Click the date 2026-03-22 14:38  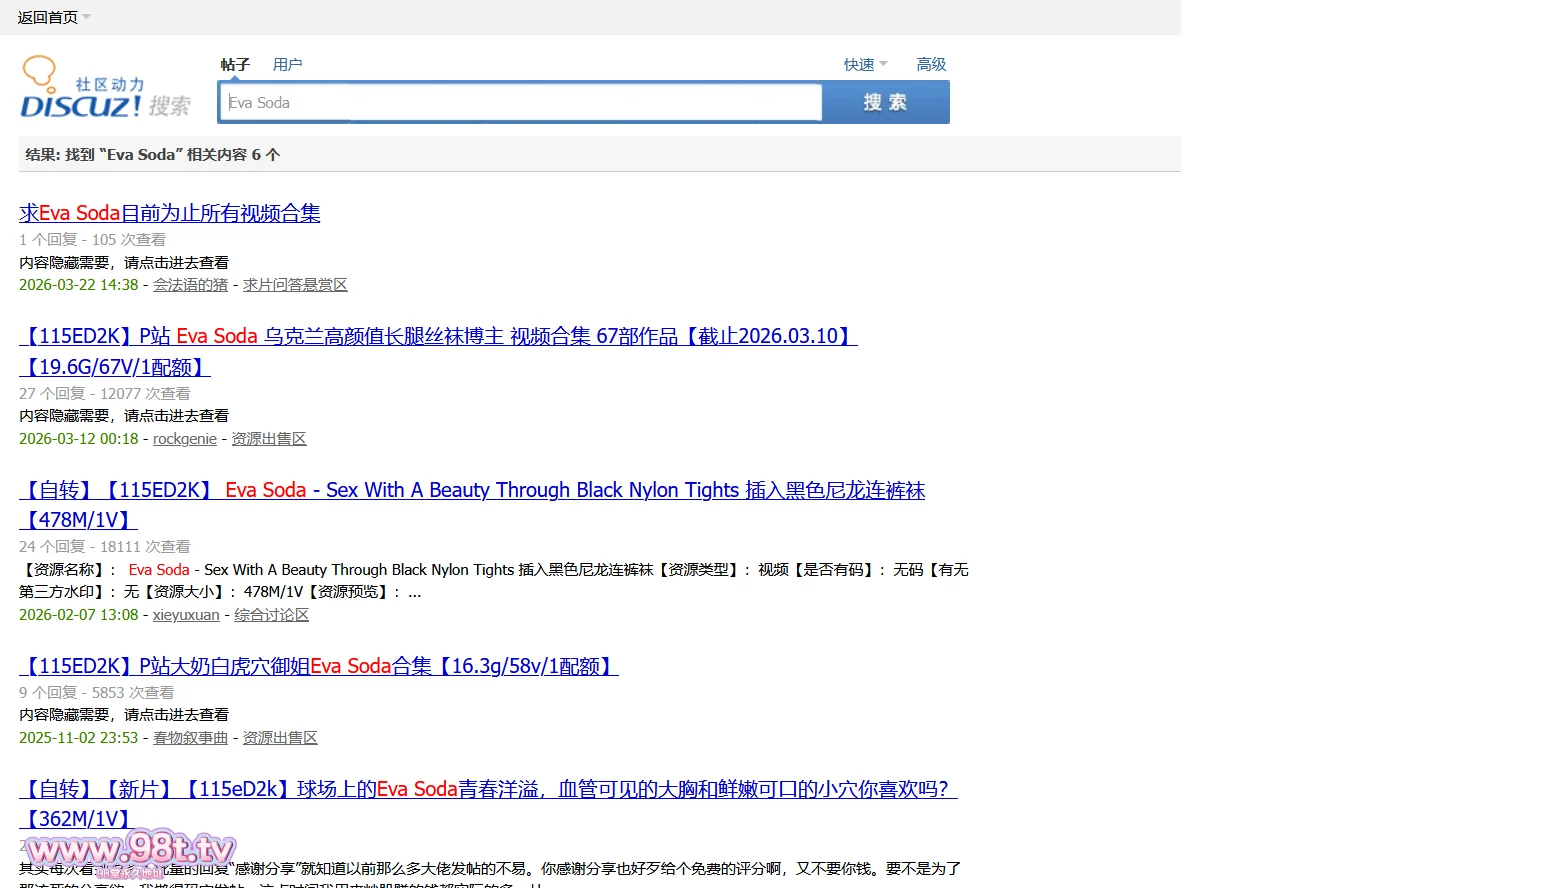pyautogui.click(x=79, y=285)
